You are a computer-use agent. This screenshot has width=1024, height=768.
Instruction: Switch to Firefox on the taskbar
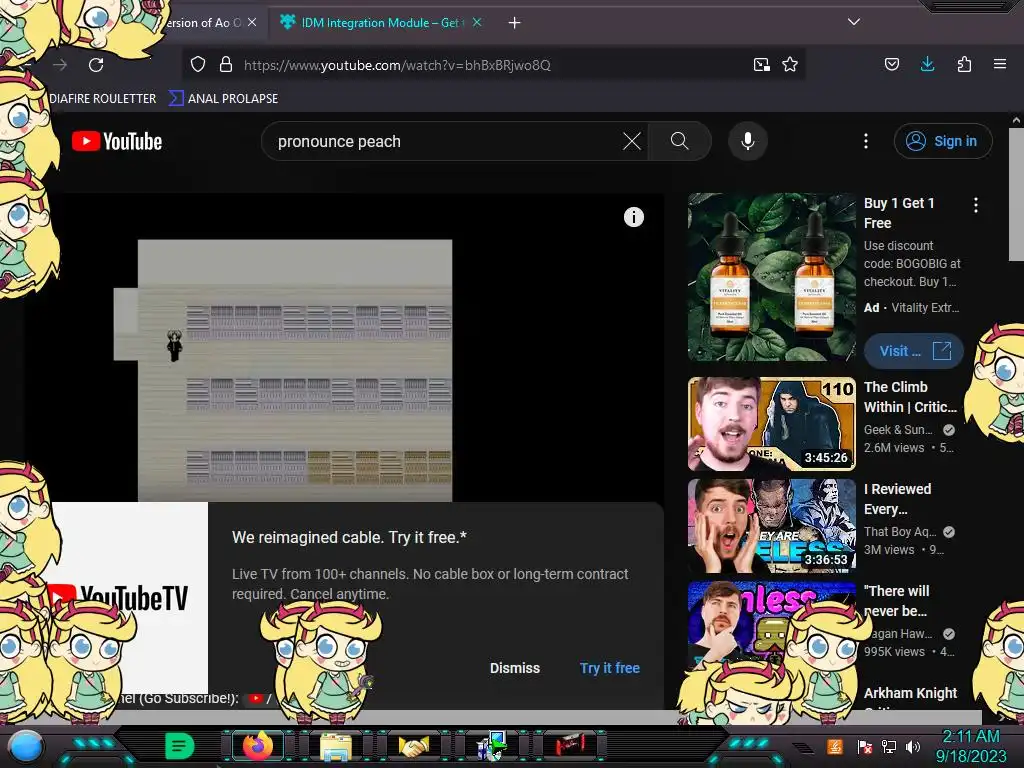click(257, 746)
